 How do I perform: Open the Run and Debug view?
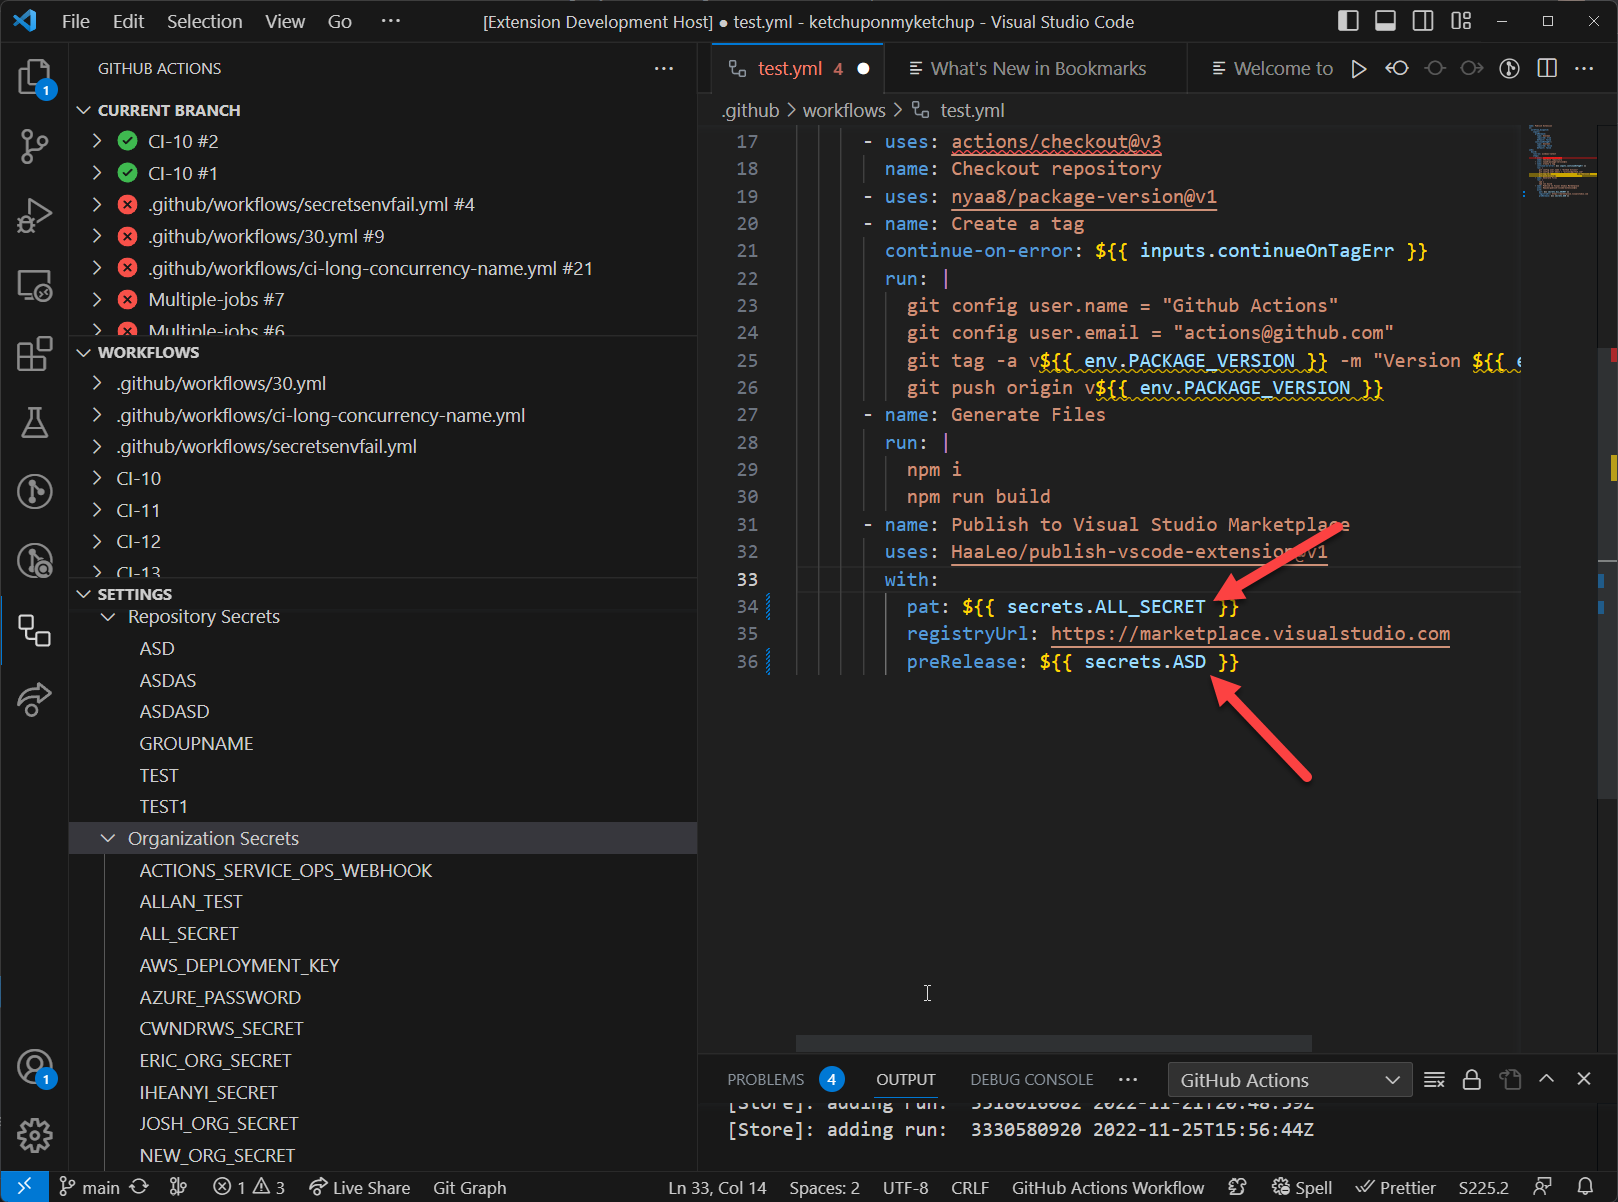click(x=35, y=215)
